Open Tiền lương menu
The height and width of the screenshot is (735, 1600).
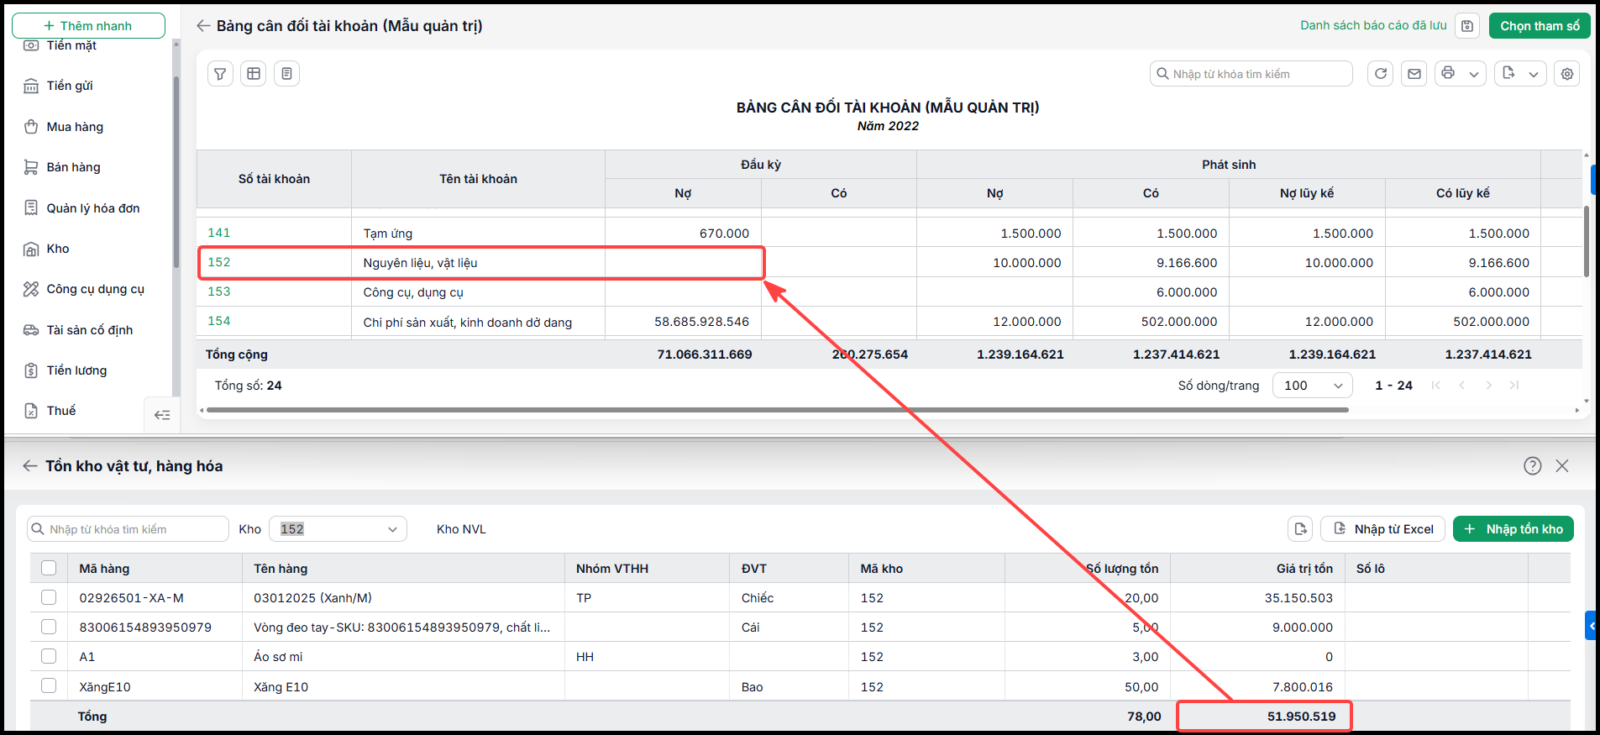coord(76,370)
